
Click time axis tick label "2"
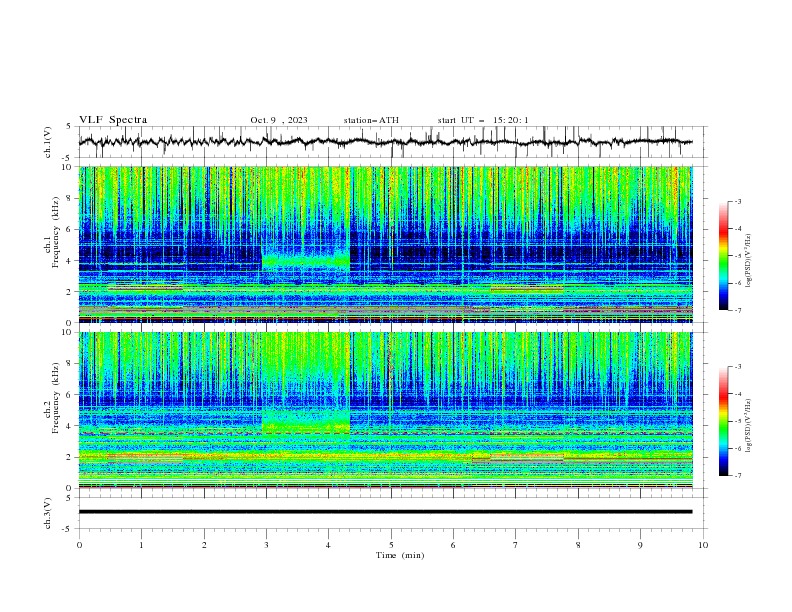204,545
